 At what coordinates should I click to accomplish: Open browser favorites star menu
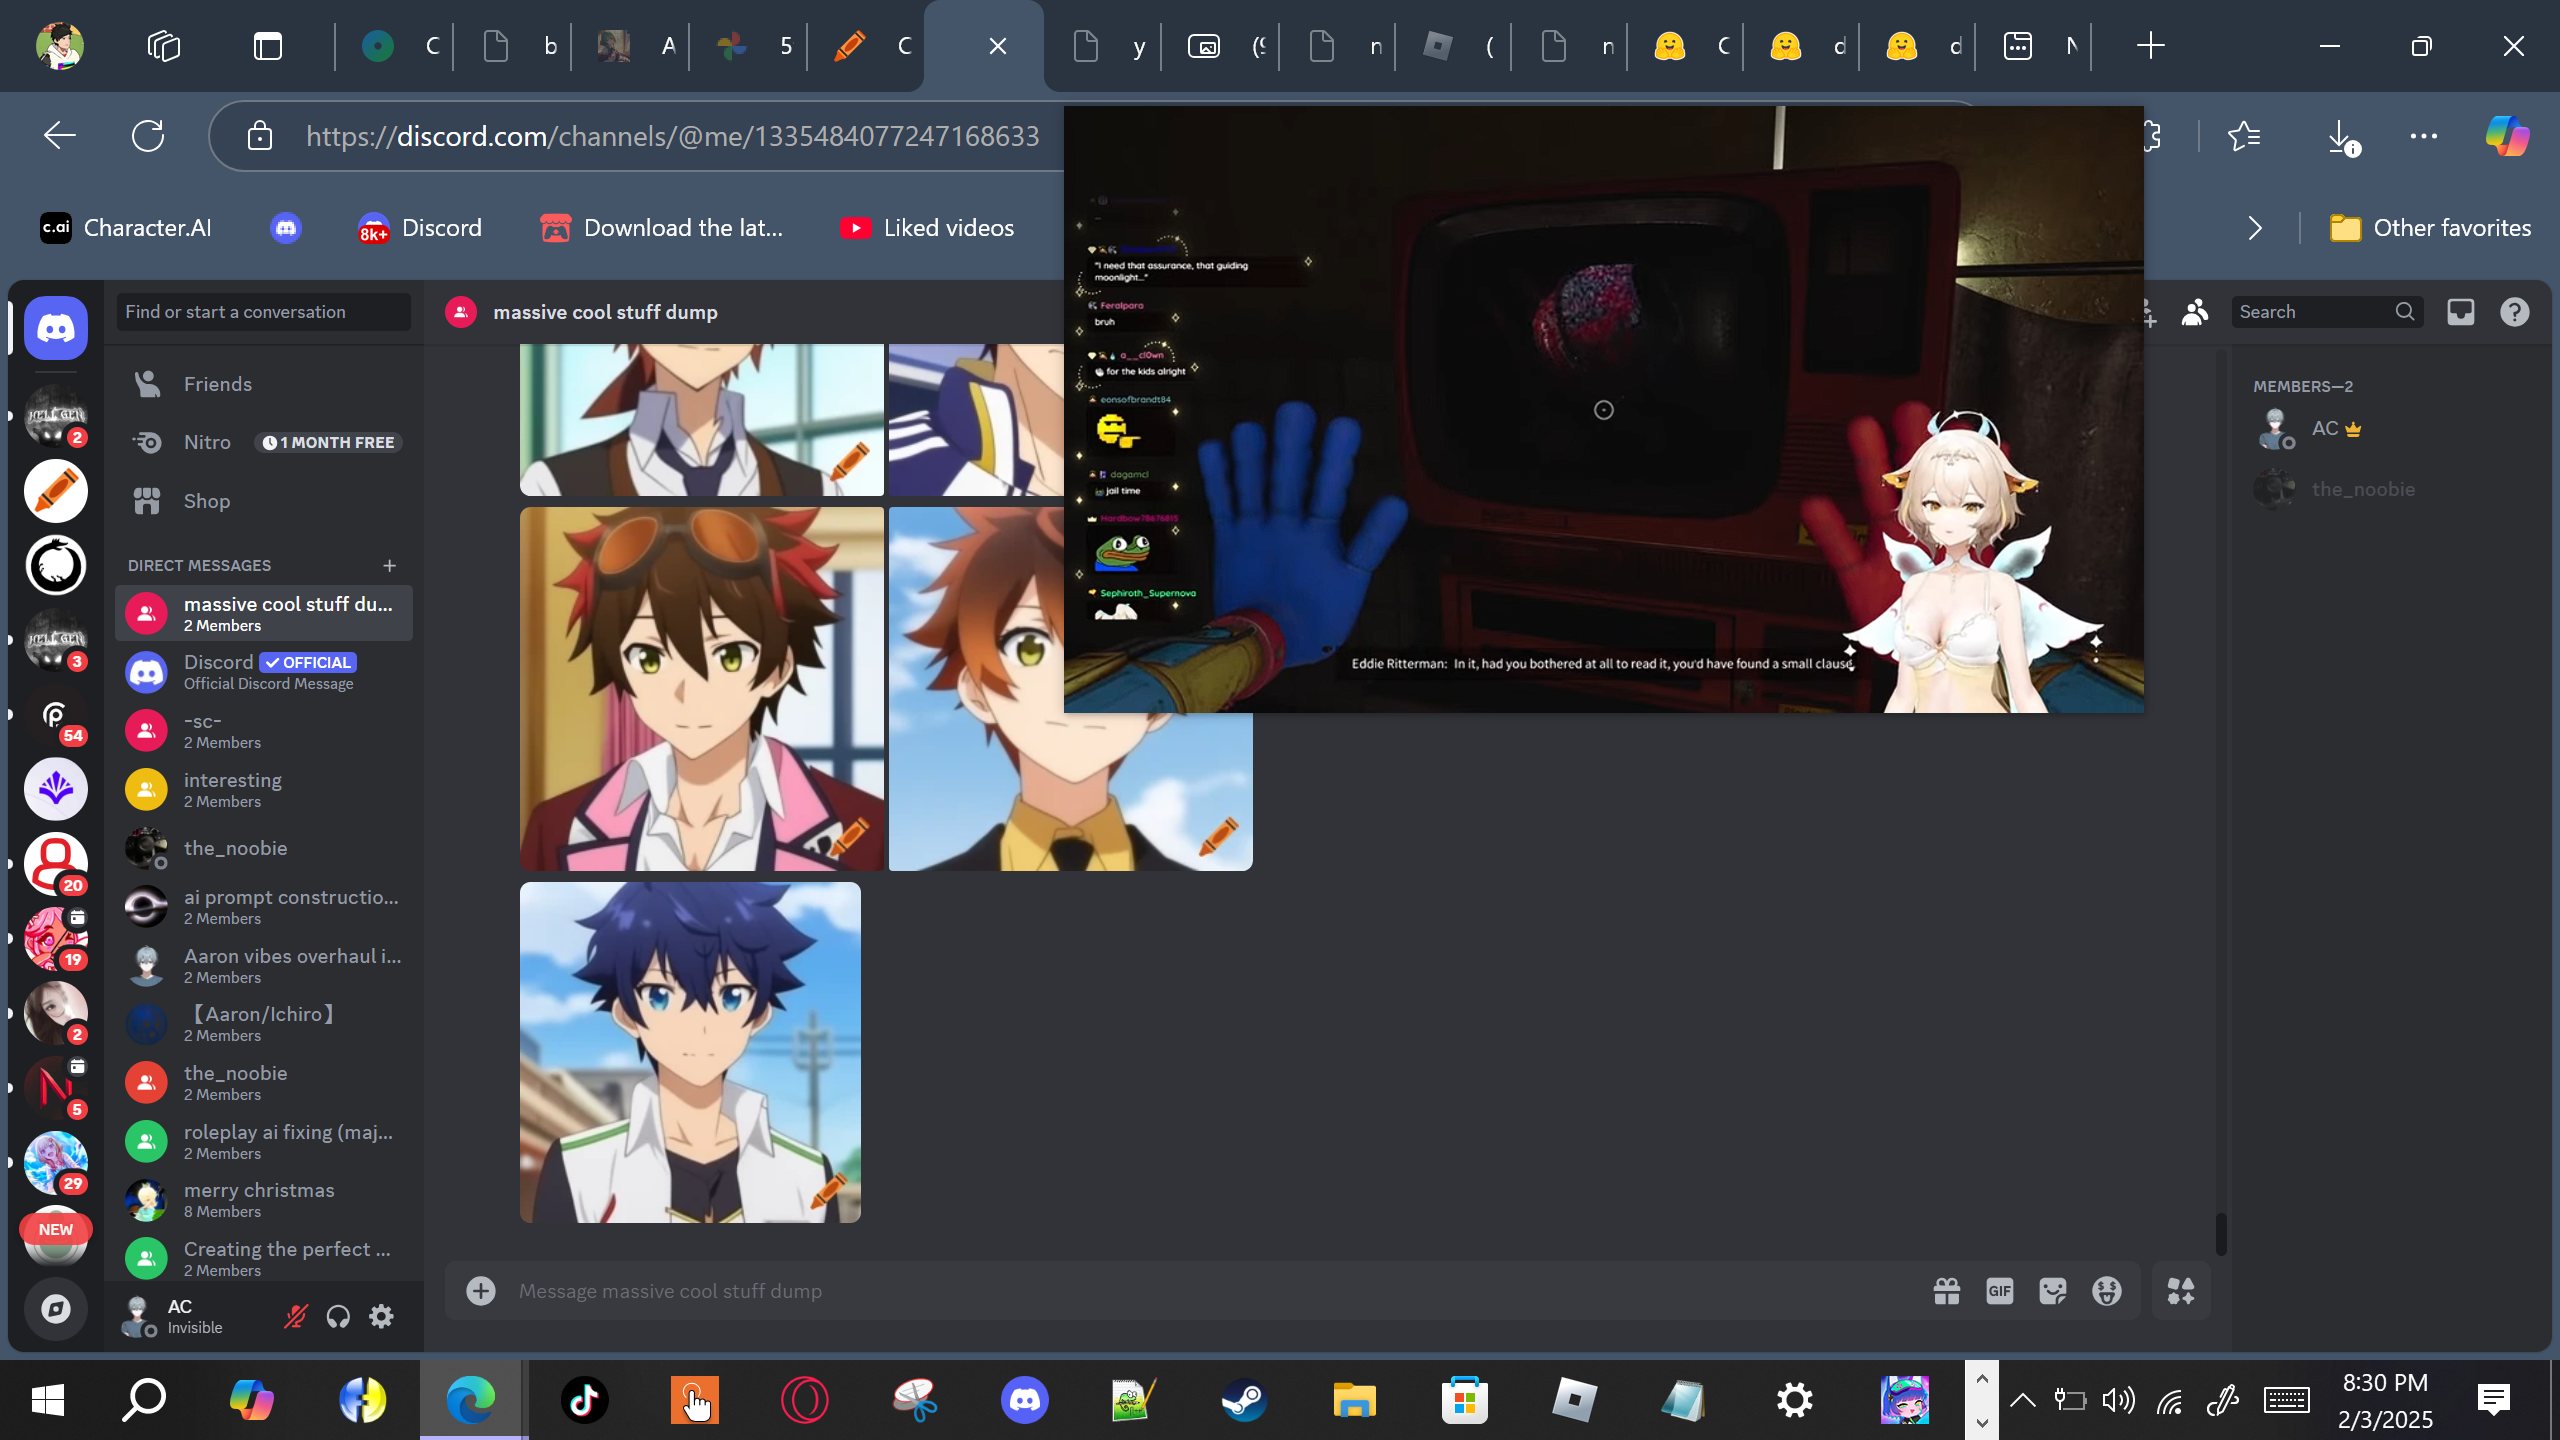pos(2245,136)
